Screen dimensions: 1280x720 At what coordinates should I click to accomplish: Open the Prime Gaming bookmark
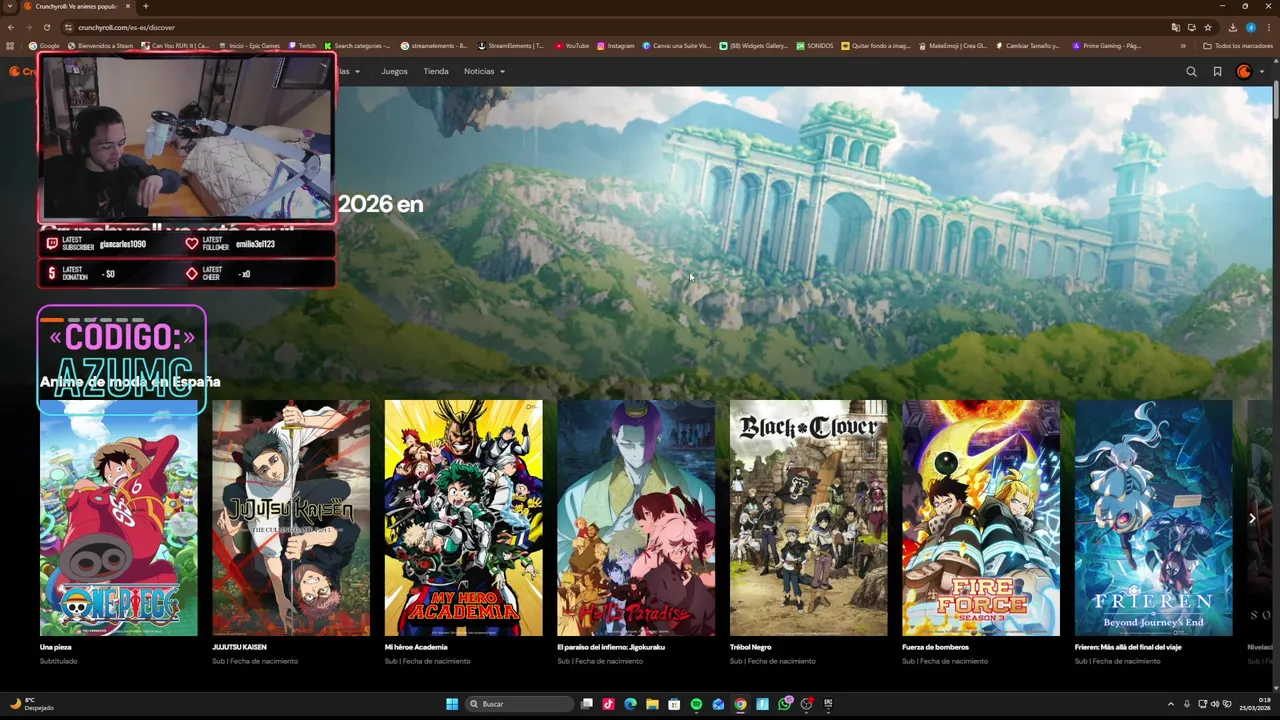point(1107,46)
